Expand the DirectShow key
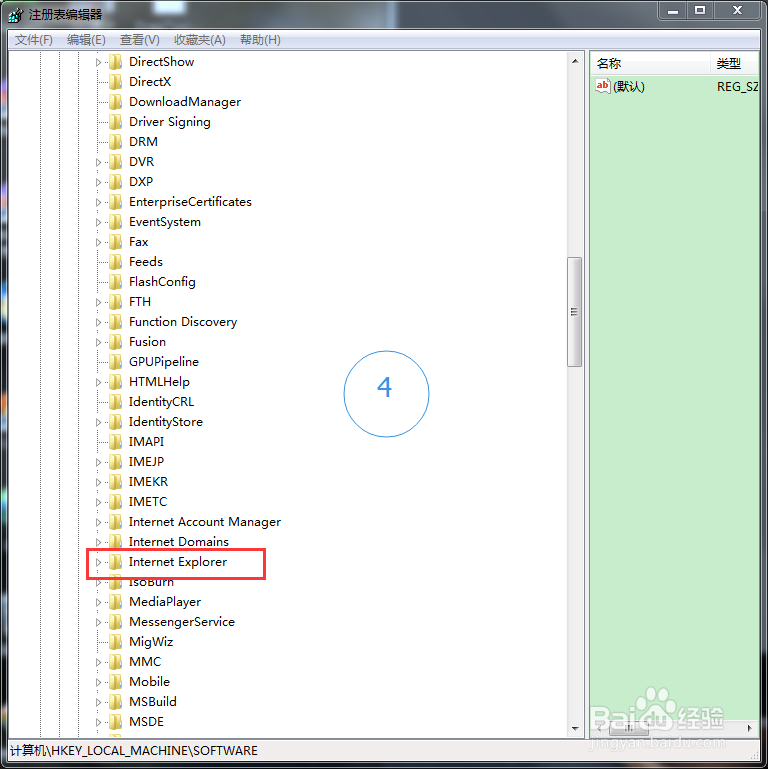 pos(98,62)
